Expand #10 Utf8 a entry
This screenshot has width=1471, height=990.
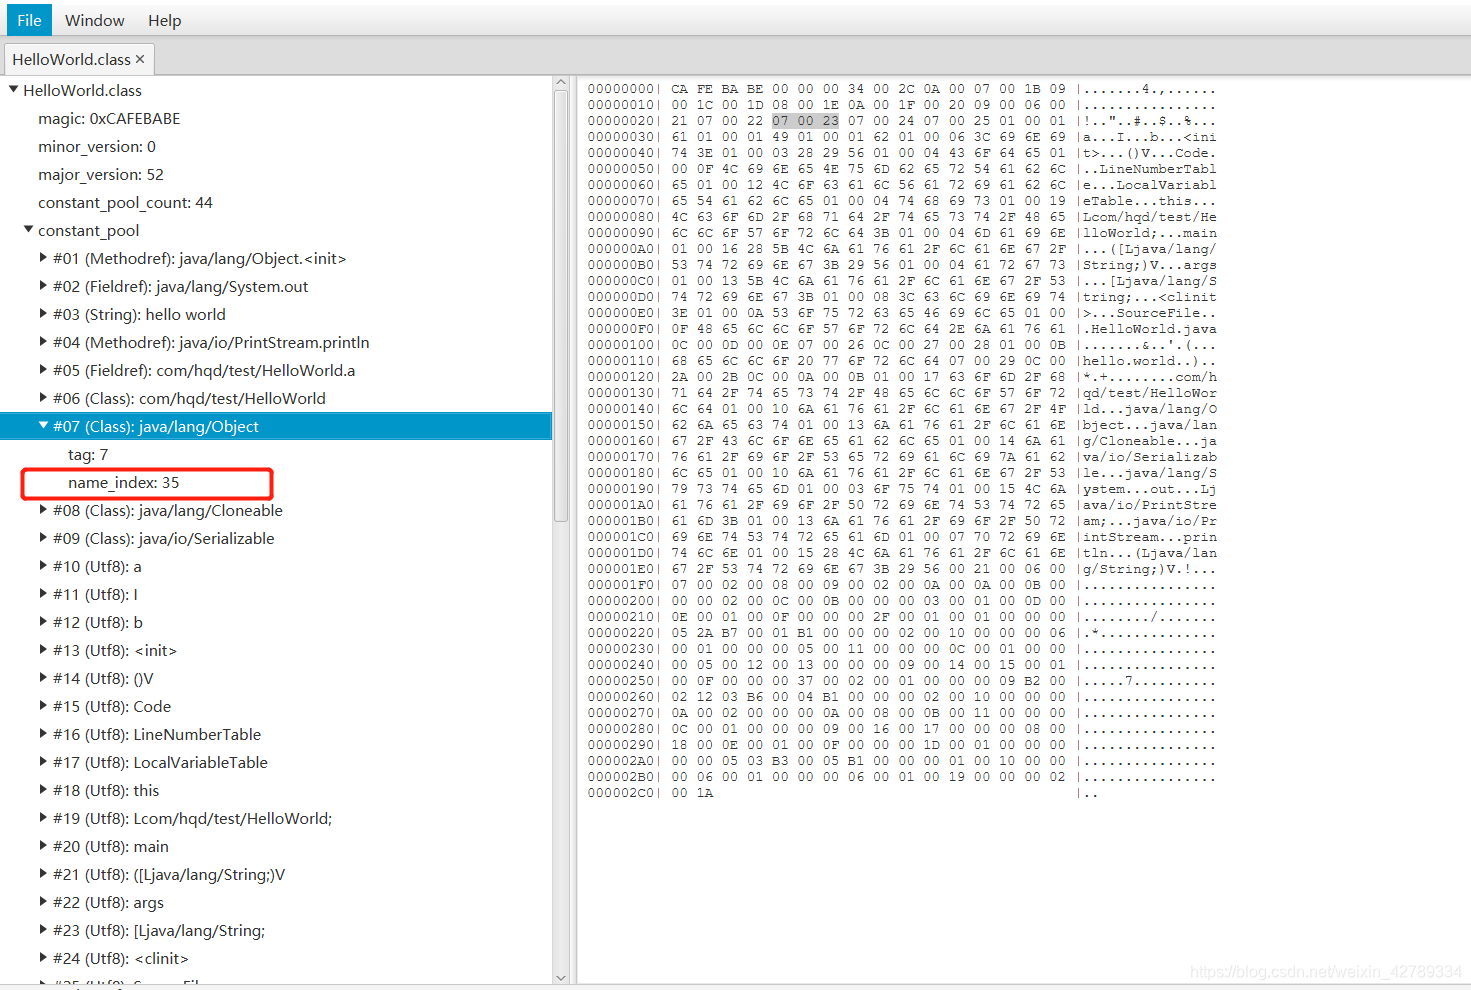[44, 565]
